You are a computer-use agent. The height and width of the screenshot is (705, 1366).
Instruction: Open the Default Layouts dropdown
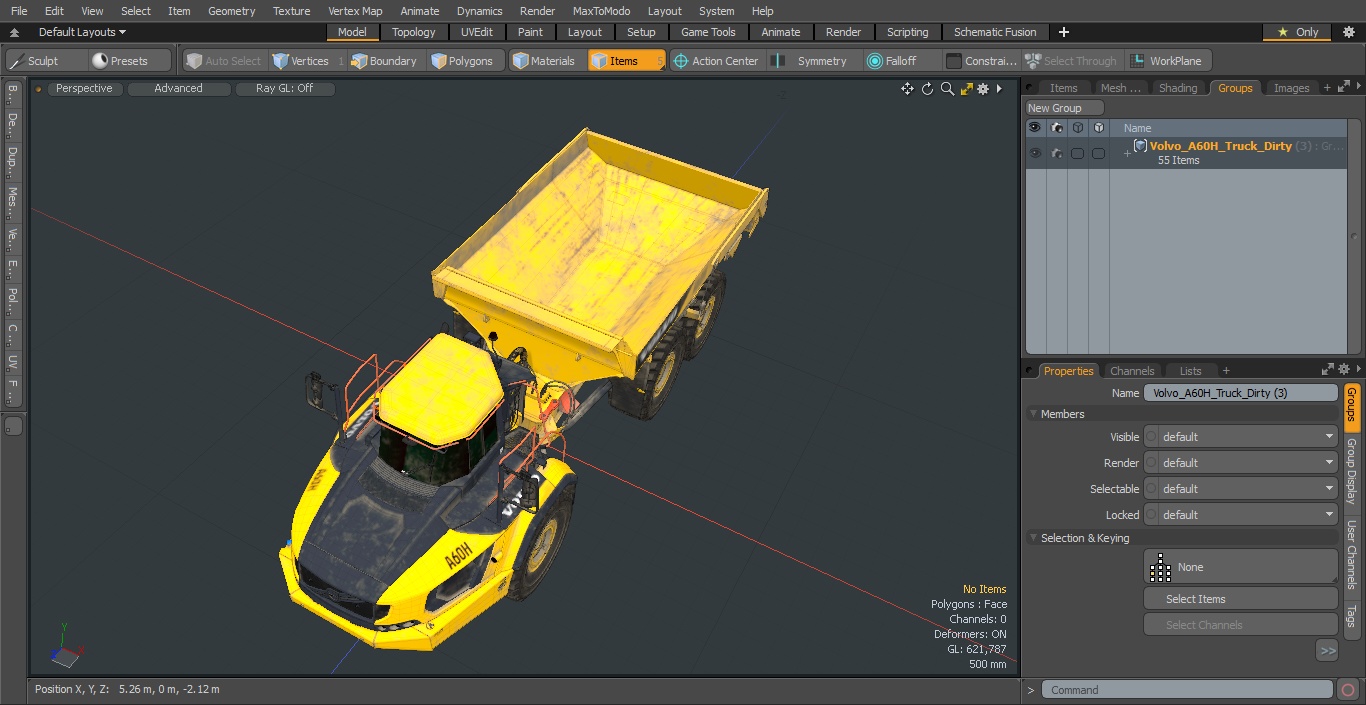[82, 32]
